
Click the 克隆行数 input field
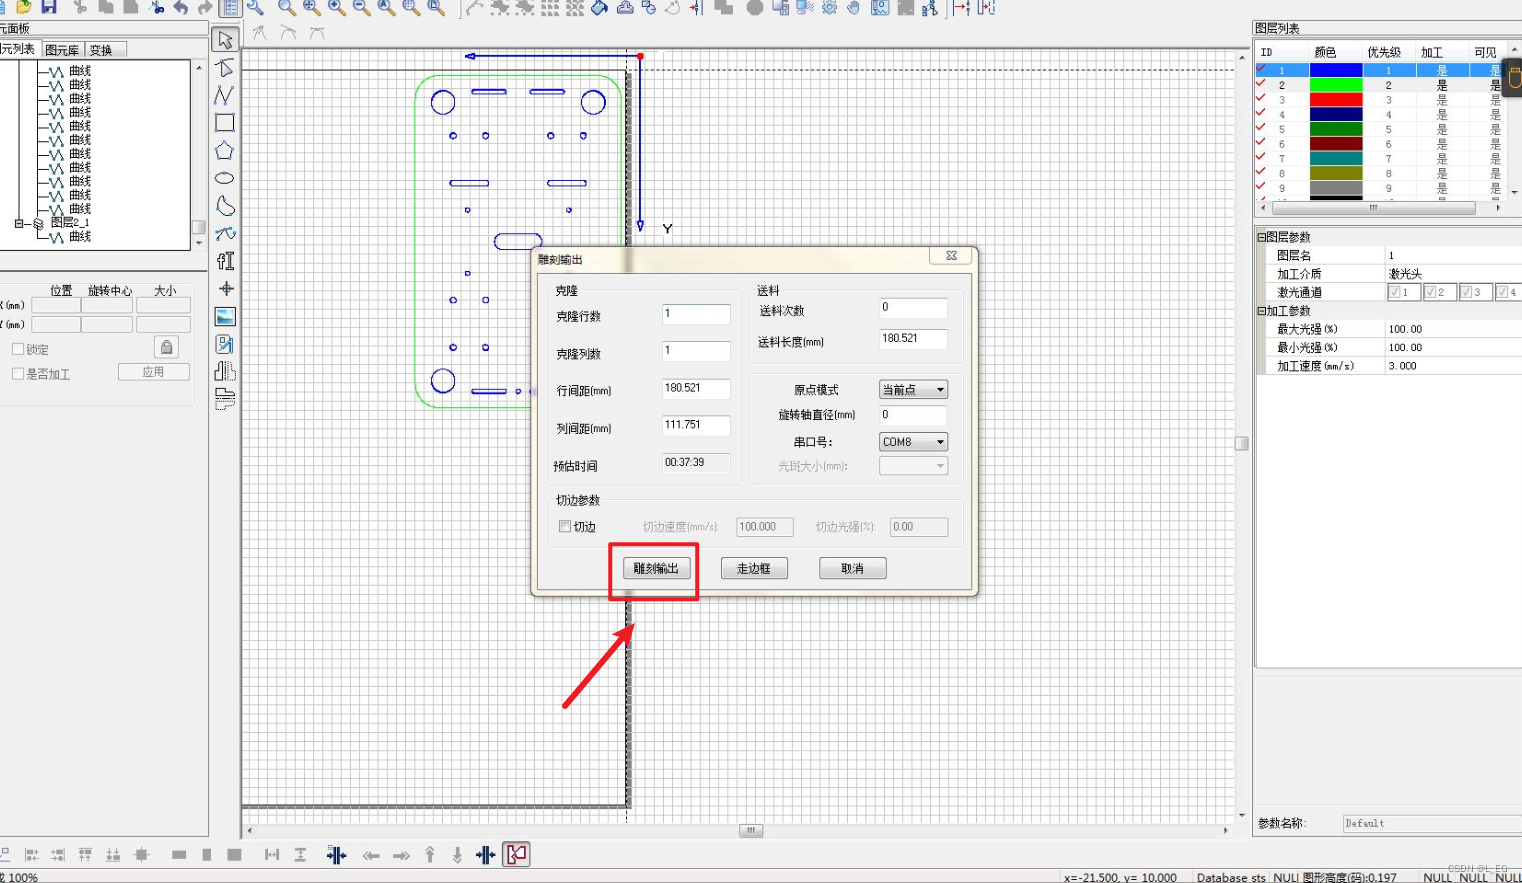pyautogui.click(x=696, y=314)
